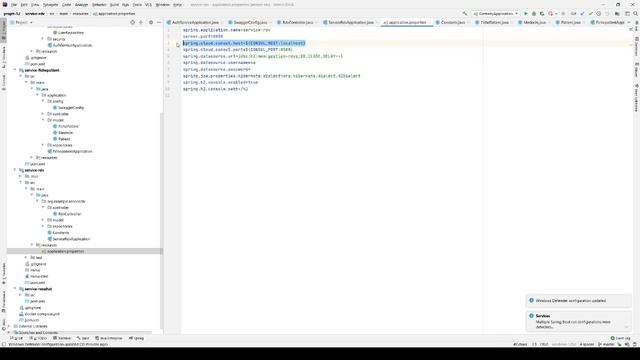Toggle the Favorites side stripe button
Screen dimensions: 640x360
point(4,273)
